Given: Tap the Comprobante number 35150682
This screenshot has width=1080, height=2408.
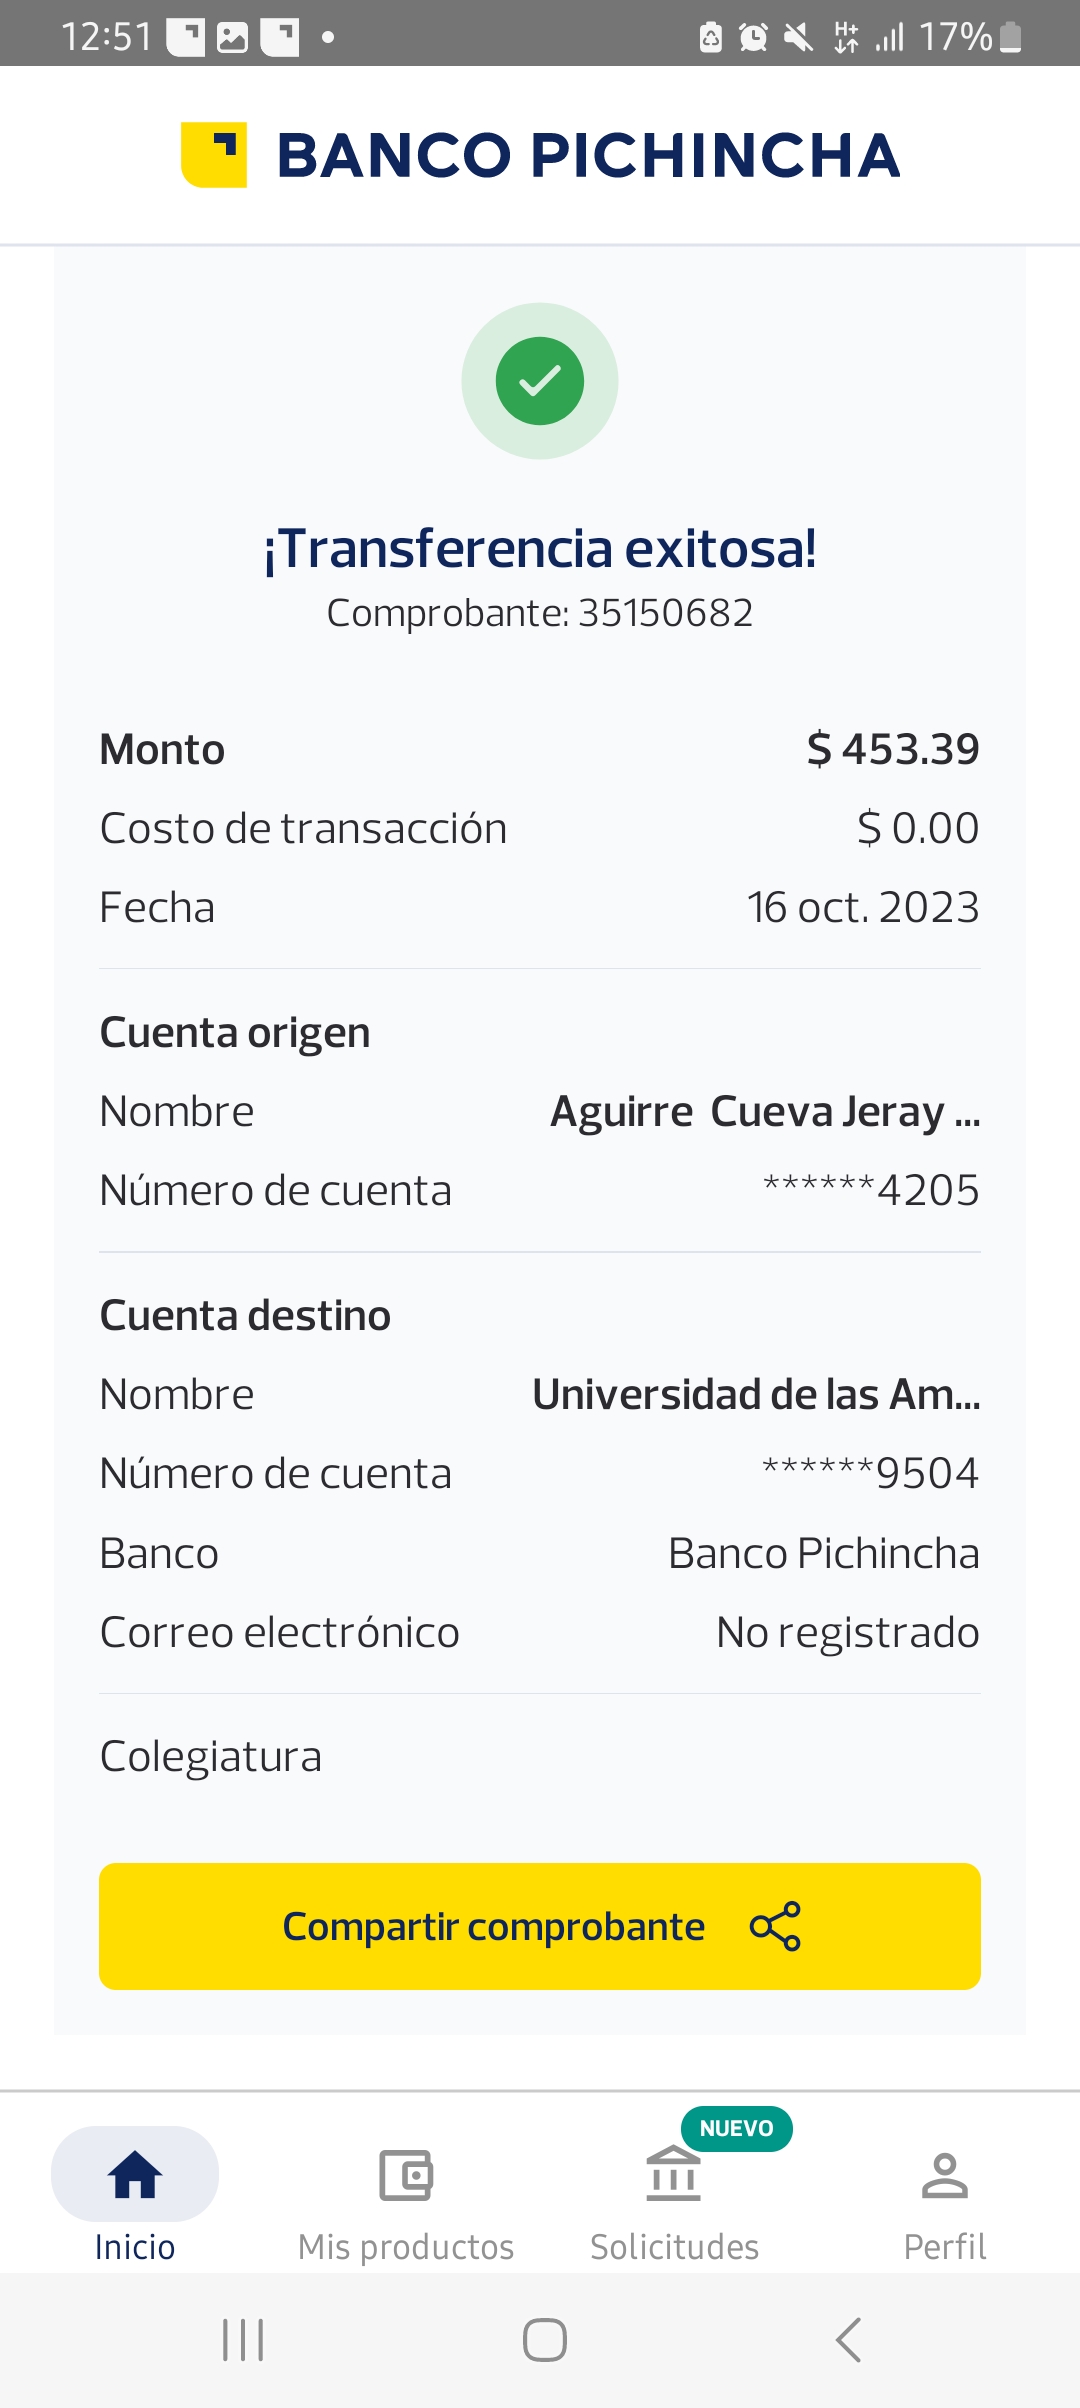Looking at the screenshot, I should pyautogui.click(x=665, y=613).
